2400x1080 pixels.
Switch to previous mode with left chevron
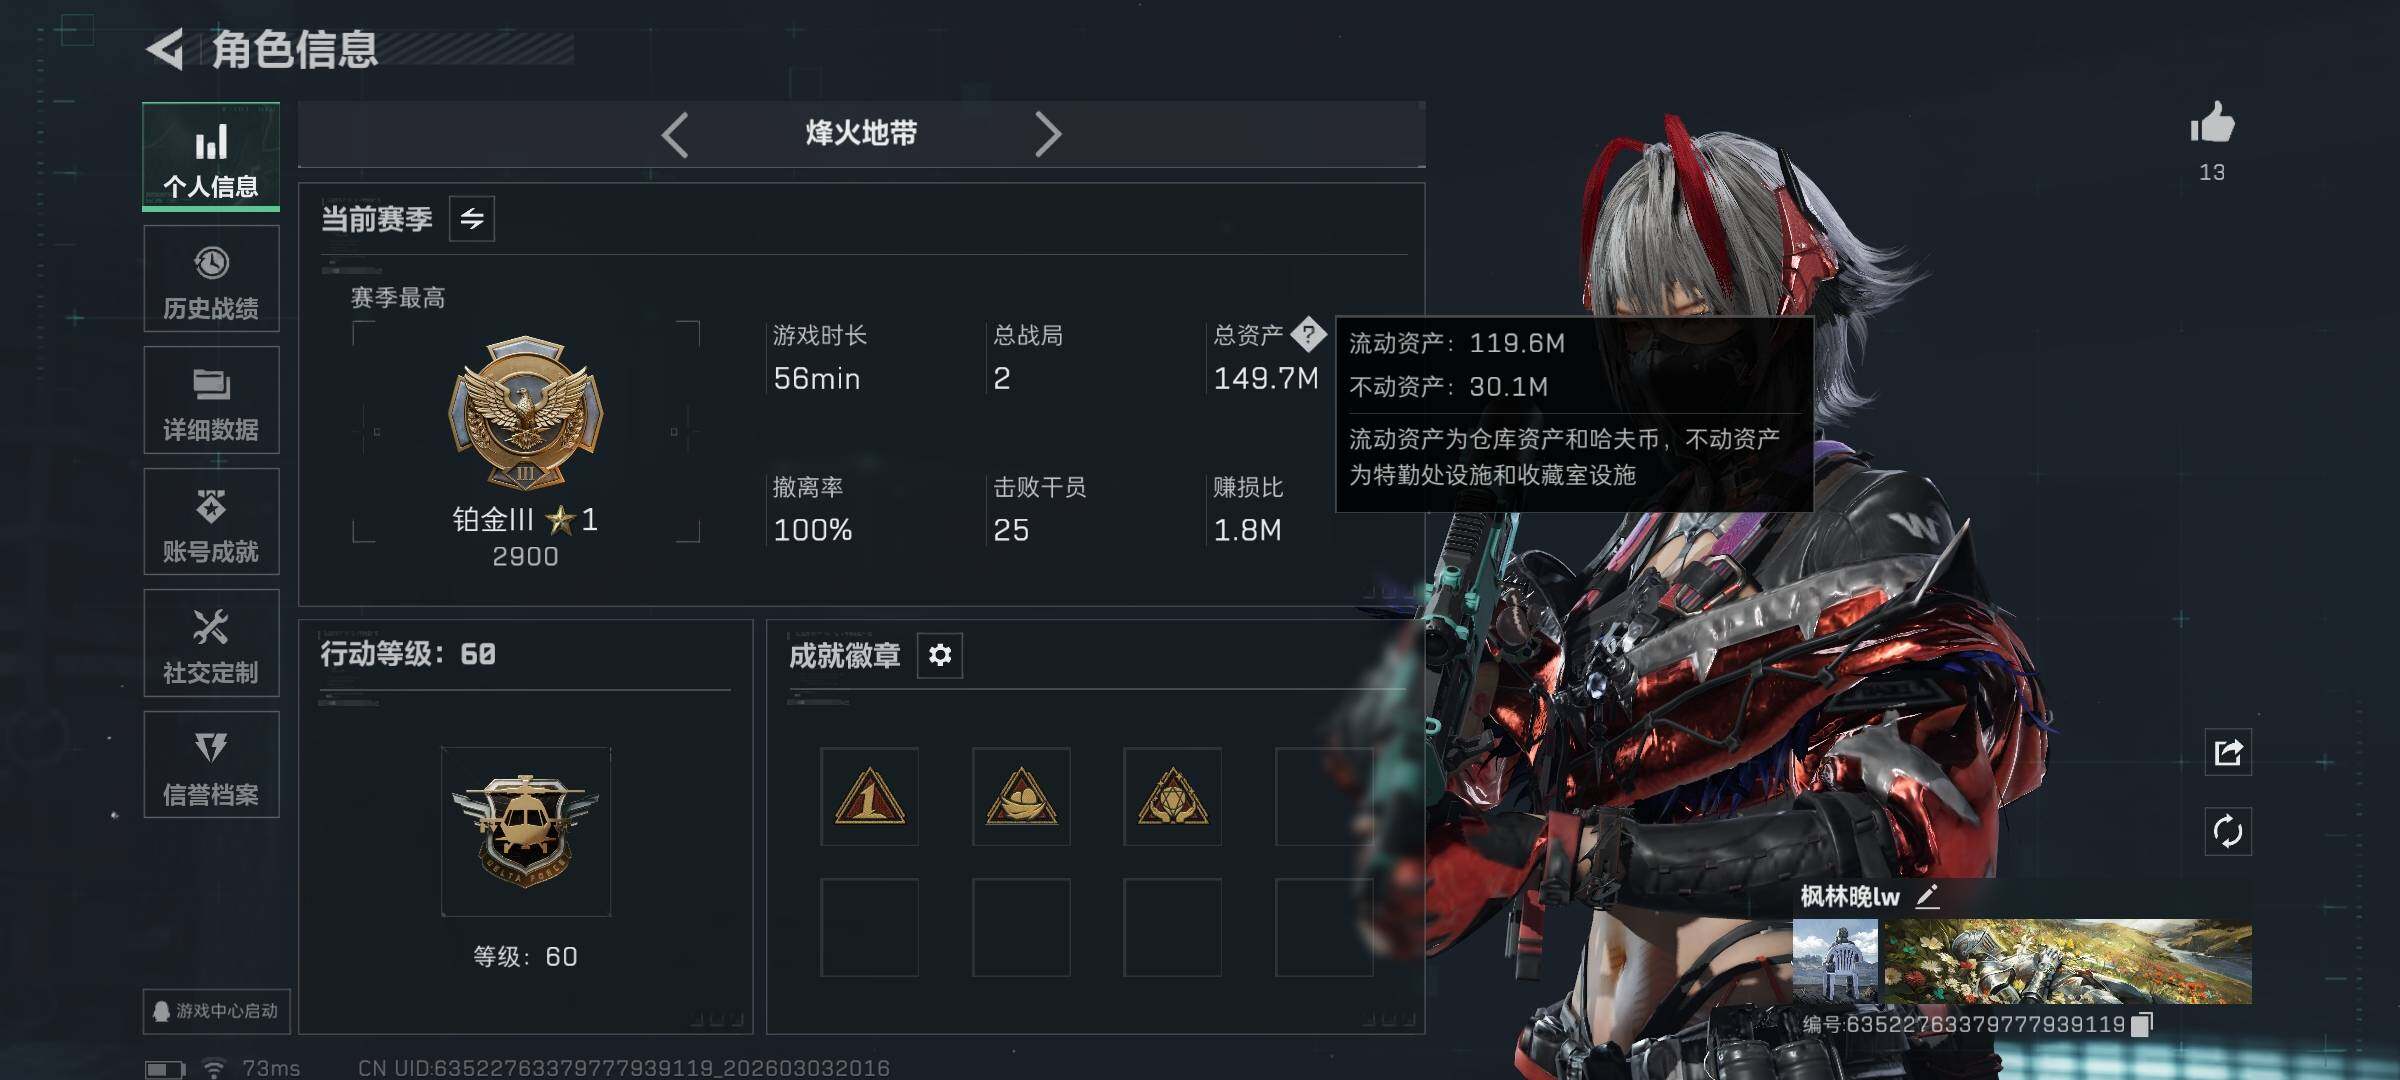(675, 134)
